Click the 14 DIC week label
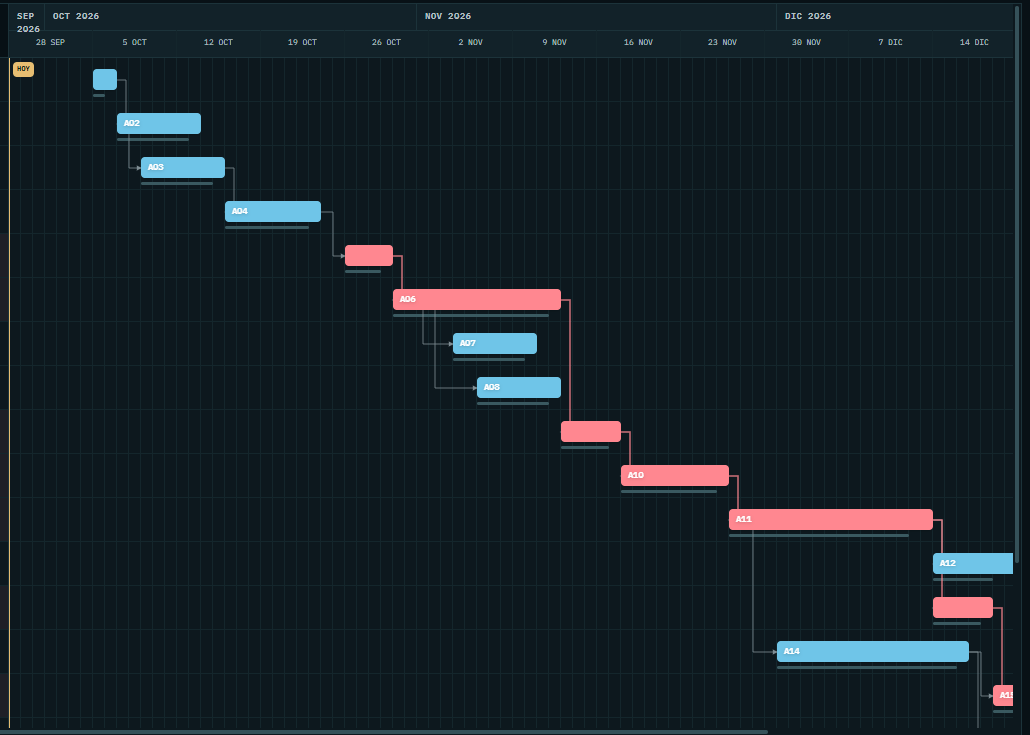The width and height of the screenshot is (1030, 735). tap(974, 43)
